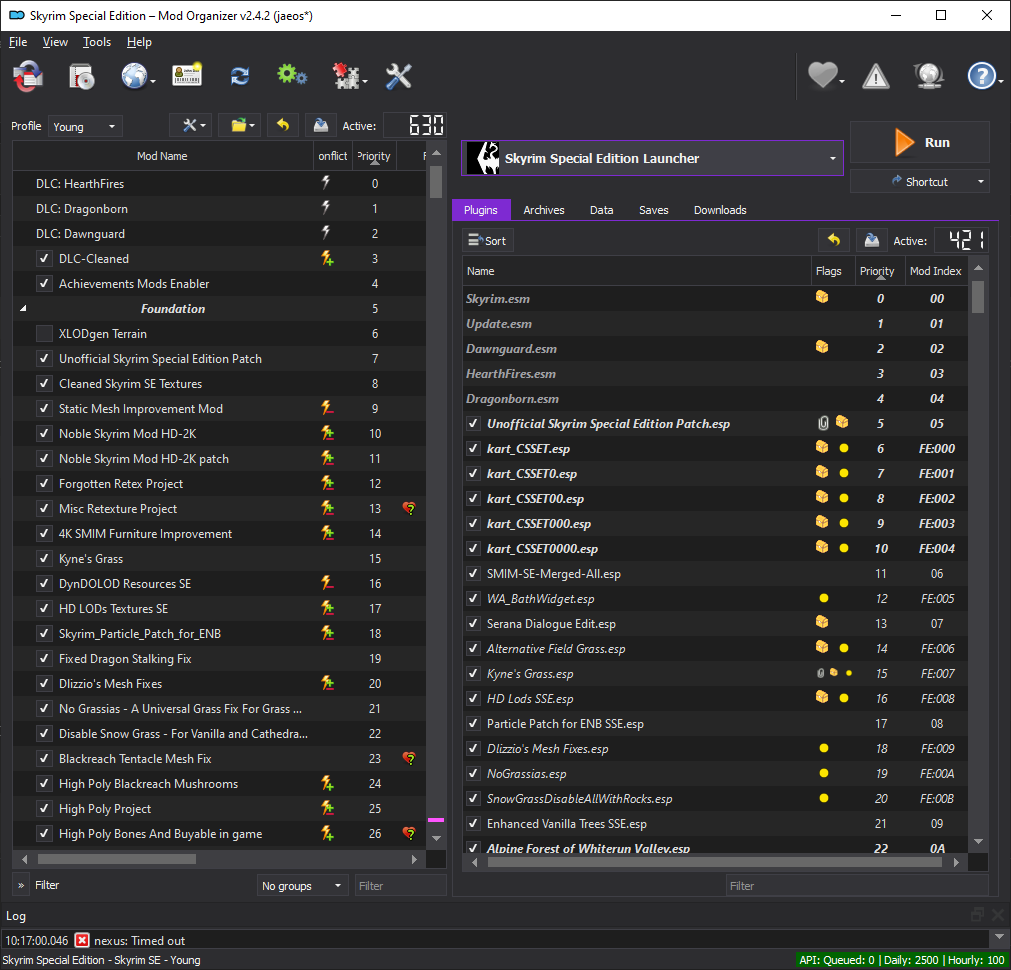Click the plugin list create backup icon

tap(872, 241)
